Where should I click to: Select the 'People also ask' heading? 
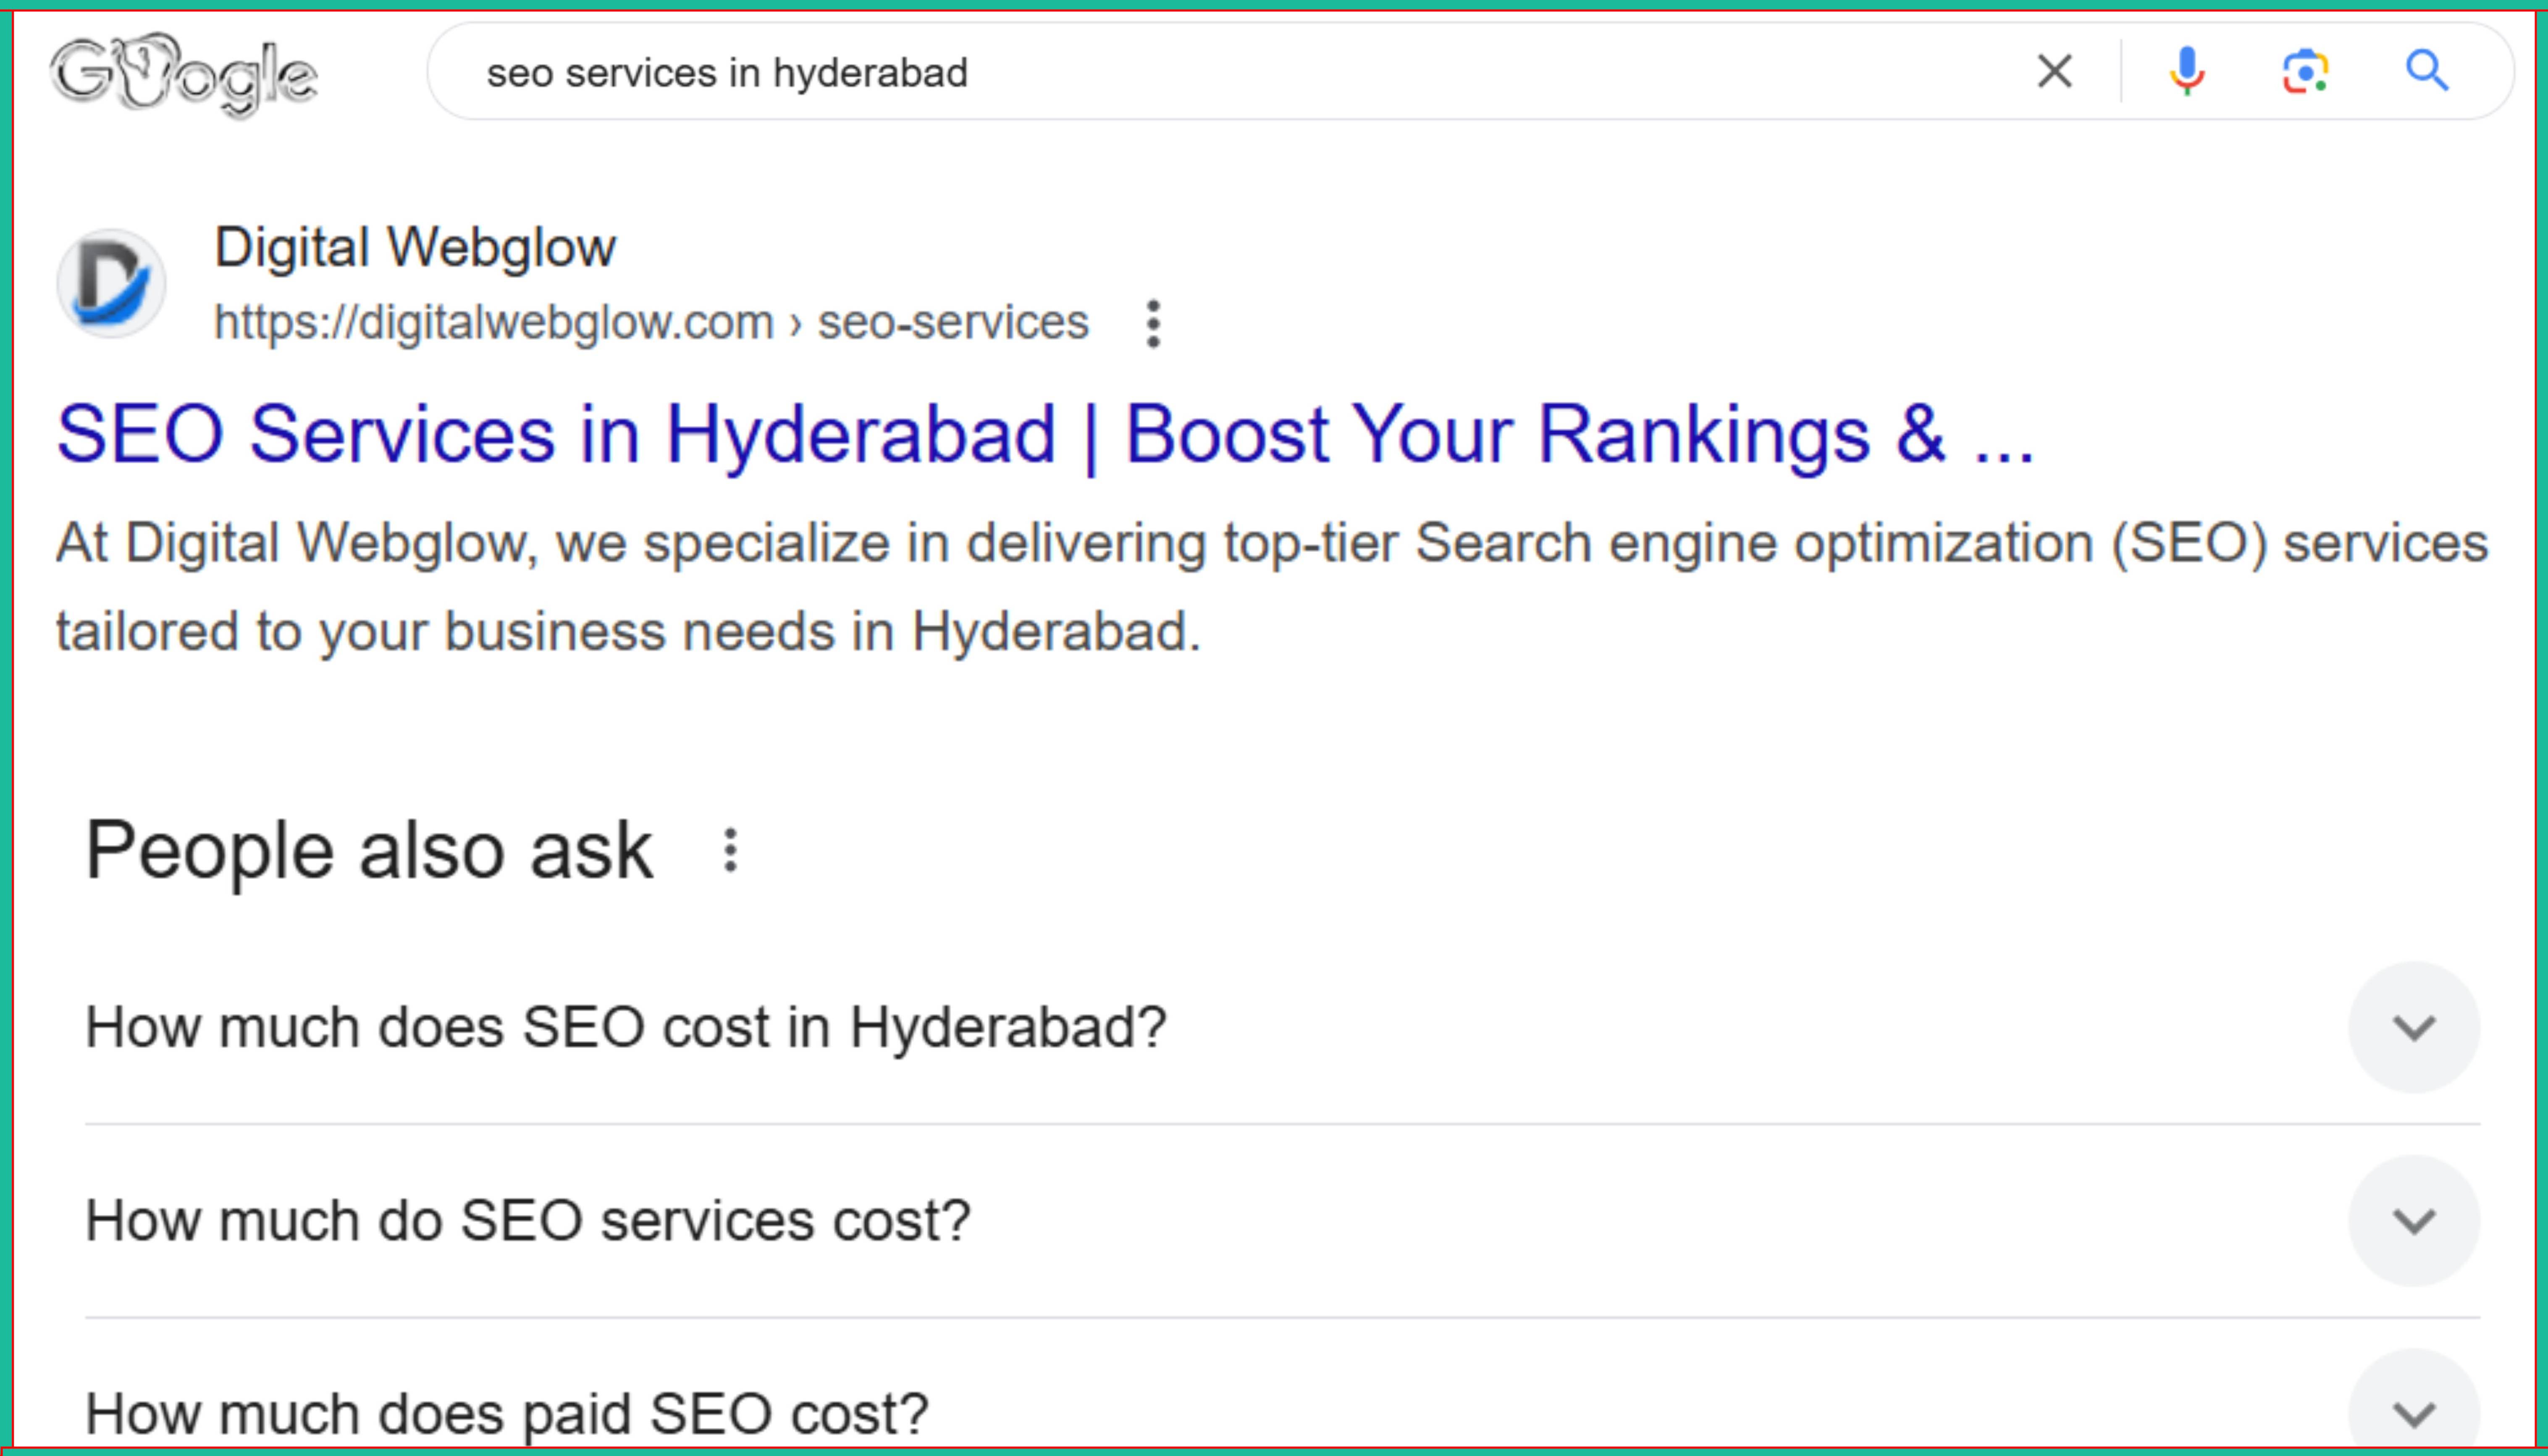pyautogui.click(x=369, y=851)
